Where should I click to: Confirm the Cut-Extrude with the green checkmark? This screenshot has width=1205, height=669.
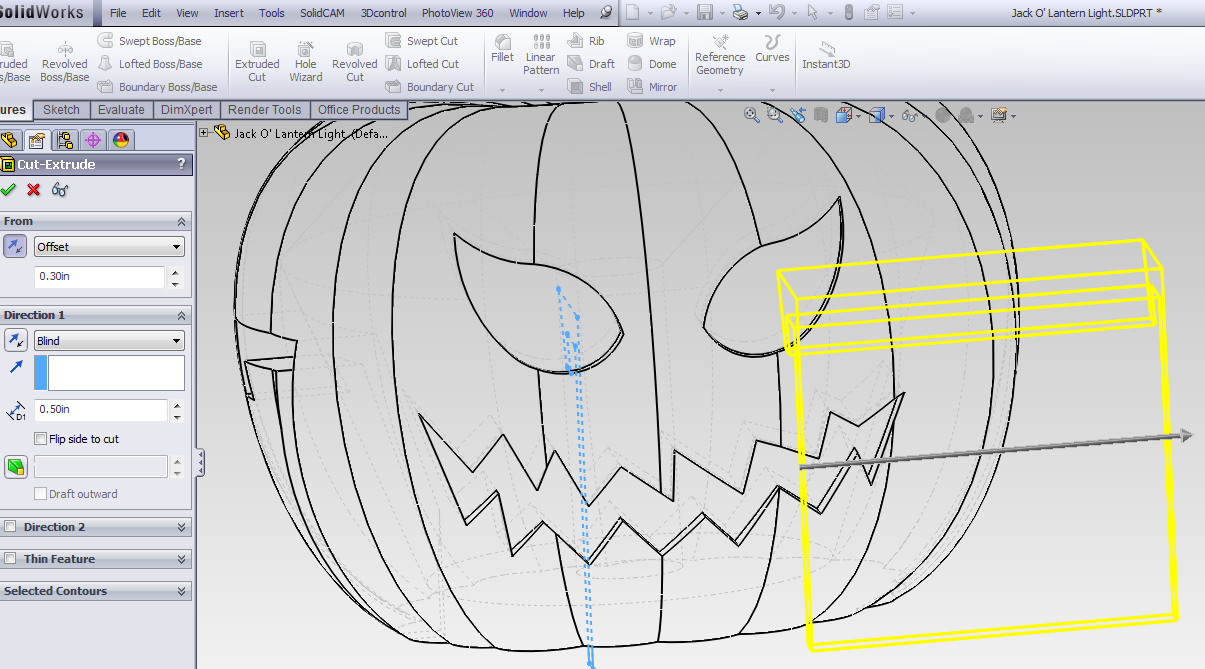click(10, 189)
